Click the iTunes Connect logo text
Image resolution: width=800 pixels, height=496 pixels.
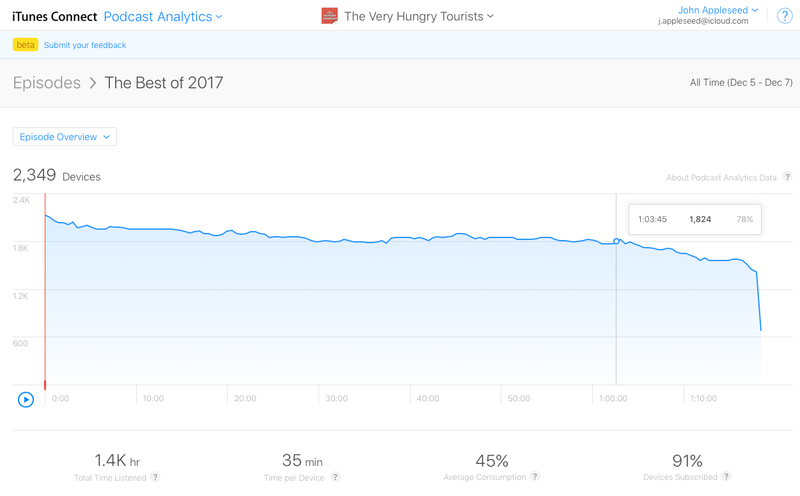[54, 17]
